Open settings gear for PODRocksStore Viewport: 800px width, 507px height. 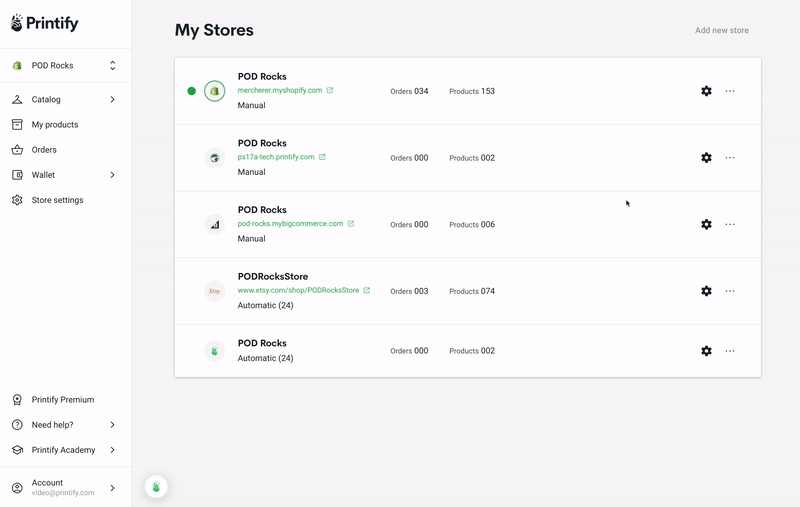(706, 291)
